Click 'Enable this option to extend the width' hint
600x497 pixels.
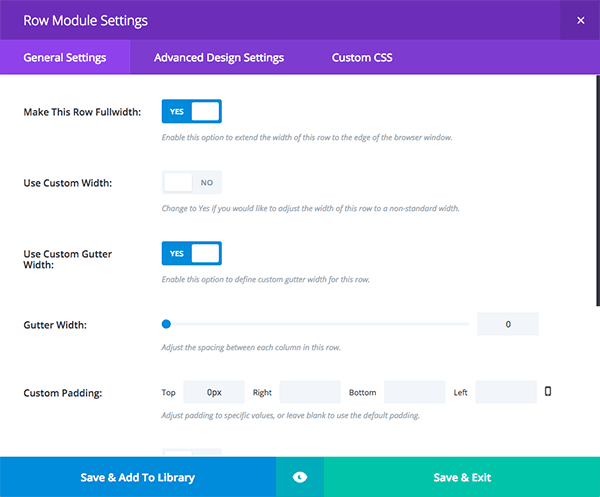tap(307, 137)
